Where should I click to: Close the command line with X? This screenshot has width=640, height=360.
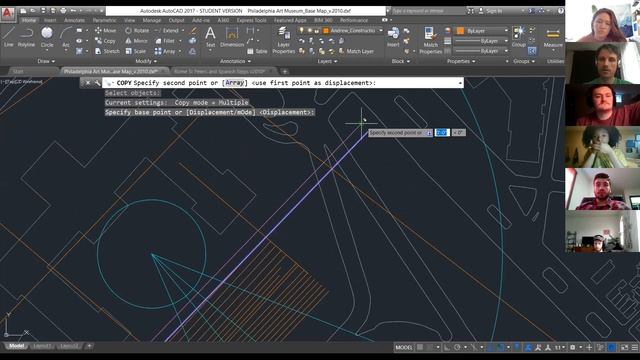coord(88,83)
